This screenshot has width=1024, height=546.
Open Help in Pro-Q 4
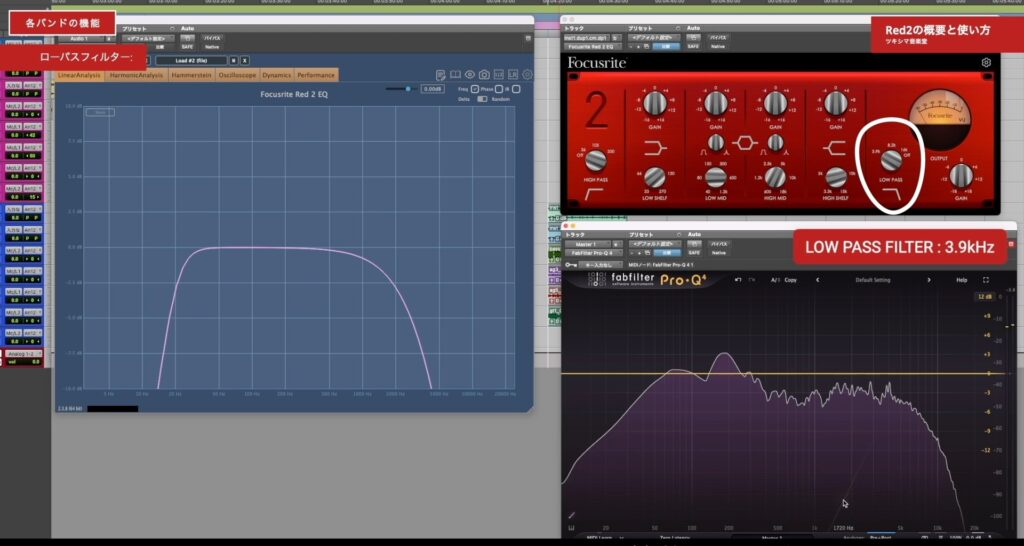pos(961,280)
